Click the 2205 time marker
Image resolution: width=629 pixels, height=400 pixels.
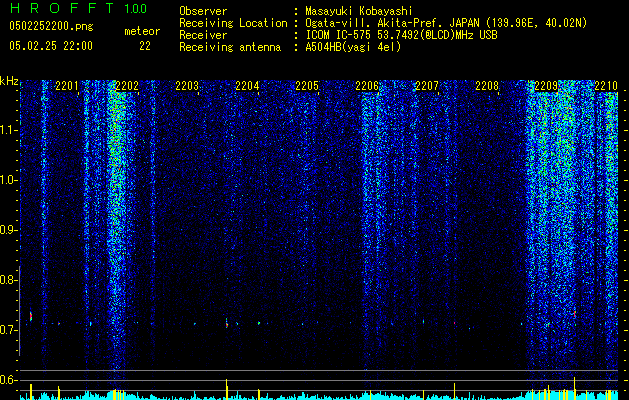click(307, 86)
